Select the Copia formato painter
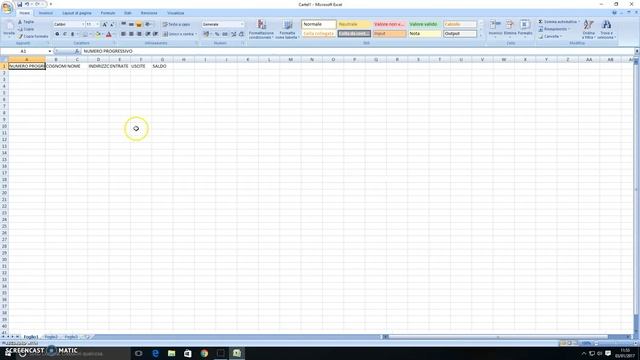The width and height of the screenshot is (640, 360). tap(33, 36)
